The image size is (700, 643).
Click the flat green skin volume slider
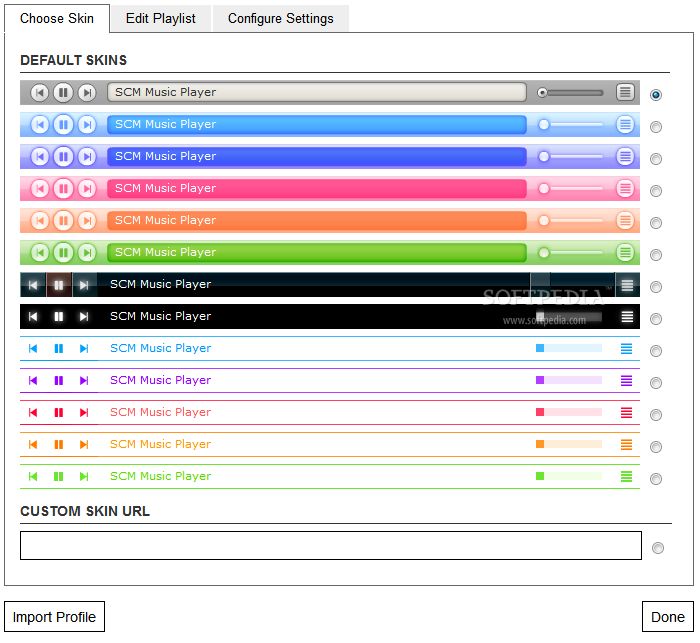tap(569, 476)
